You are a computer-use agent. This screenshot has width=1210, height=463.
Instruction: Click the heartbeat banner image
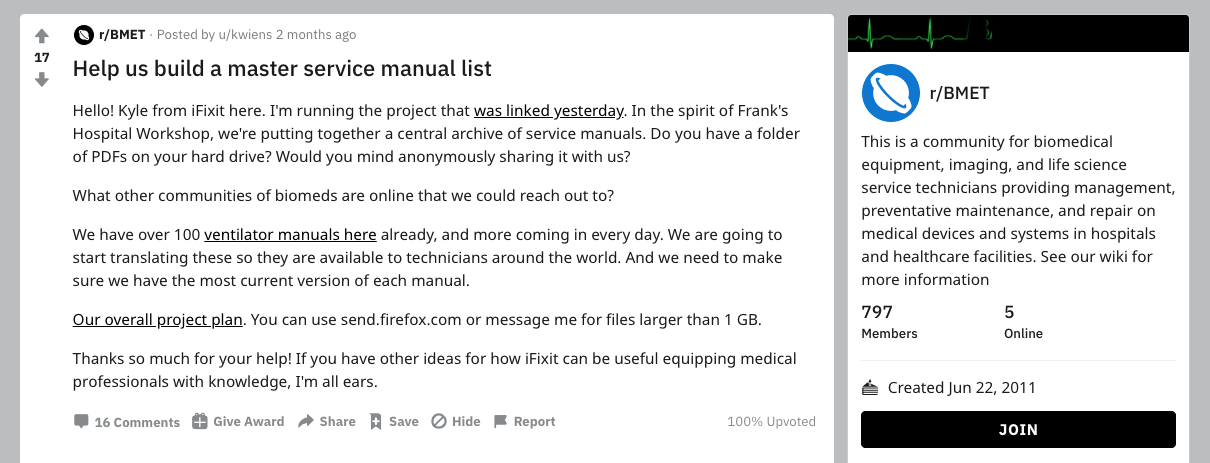click(x=1018, y=33)
